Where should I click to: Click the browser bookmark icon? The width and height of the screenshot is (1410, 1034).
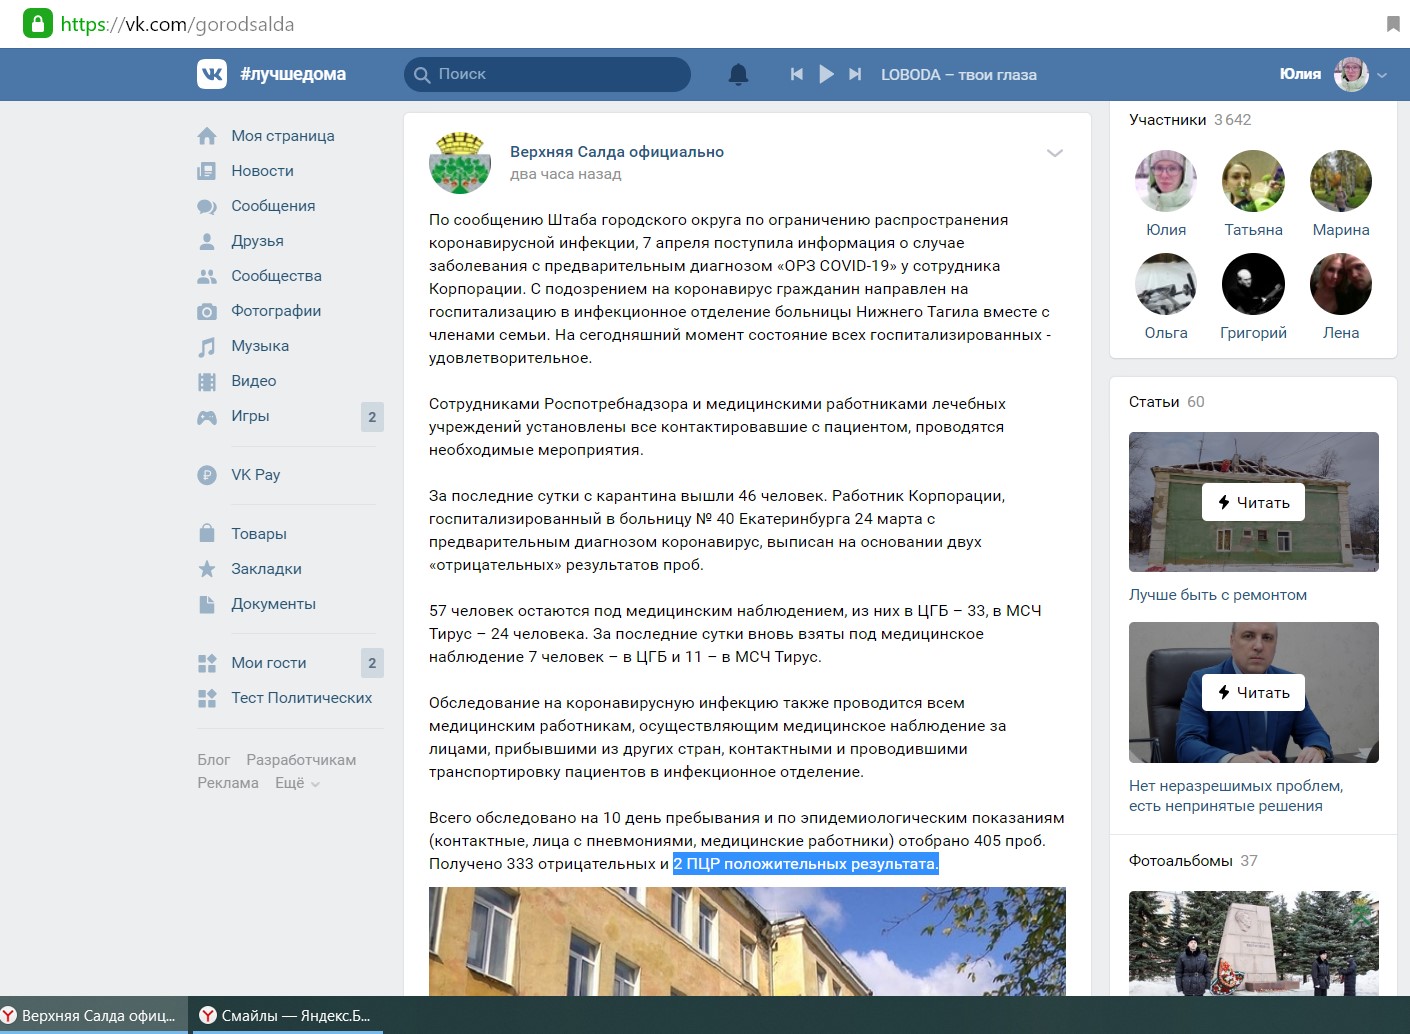click(x=1392, y=24)
